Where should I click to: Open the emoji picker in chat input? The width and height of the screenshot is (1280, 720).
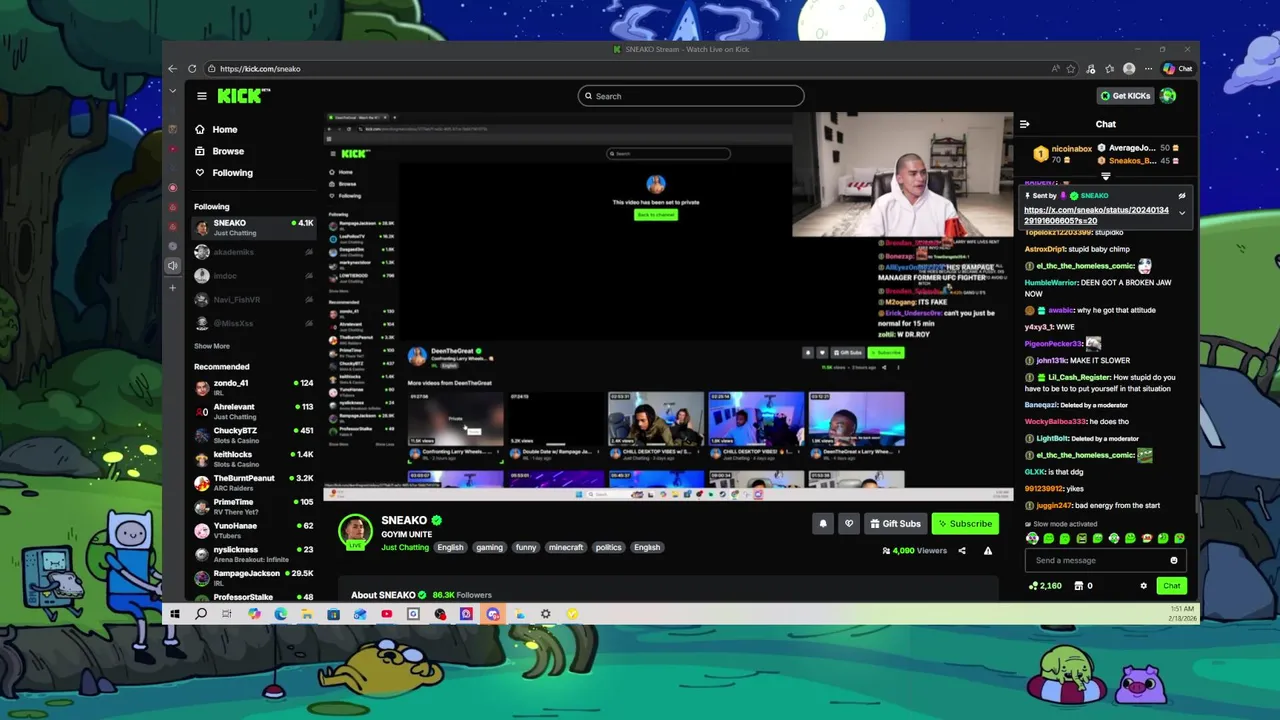pos(1174,561)
